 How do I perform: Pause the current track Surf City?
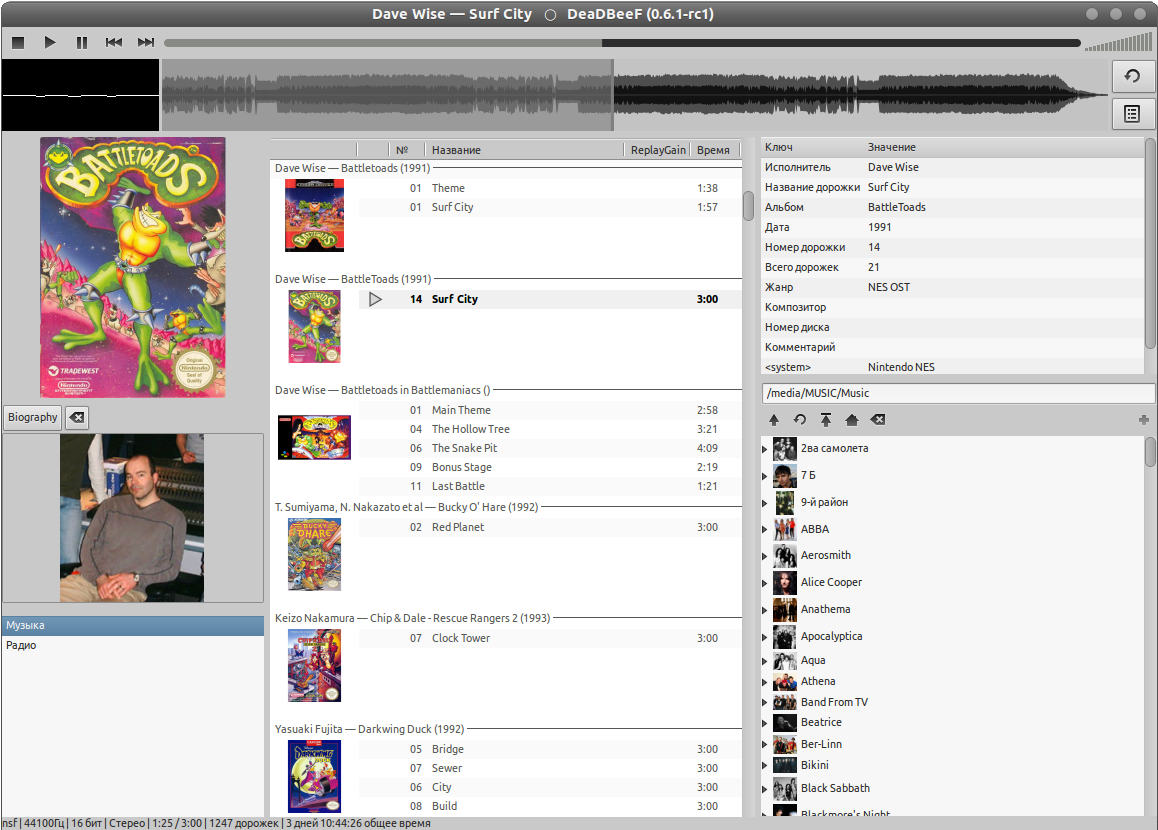(82, 42)
